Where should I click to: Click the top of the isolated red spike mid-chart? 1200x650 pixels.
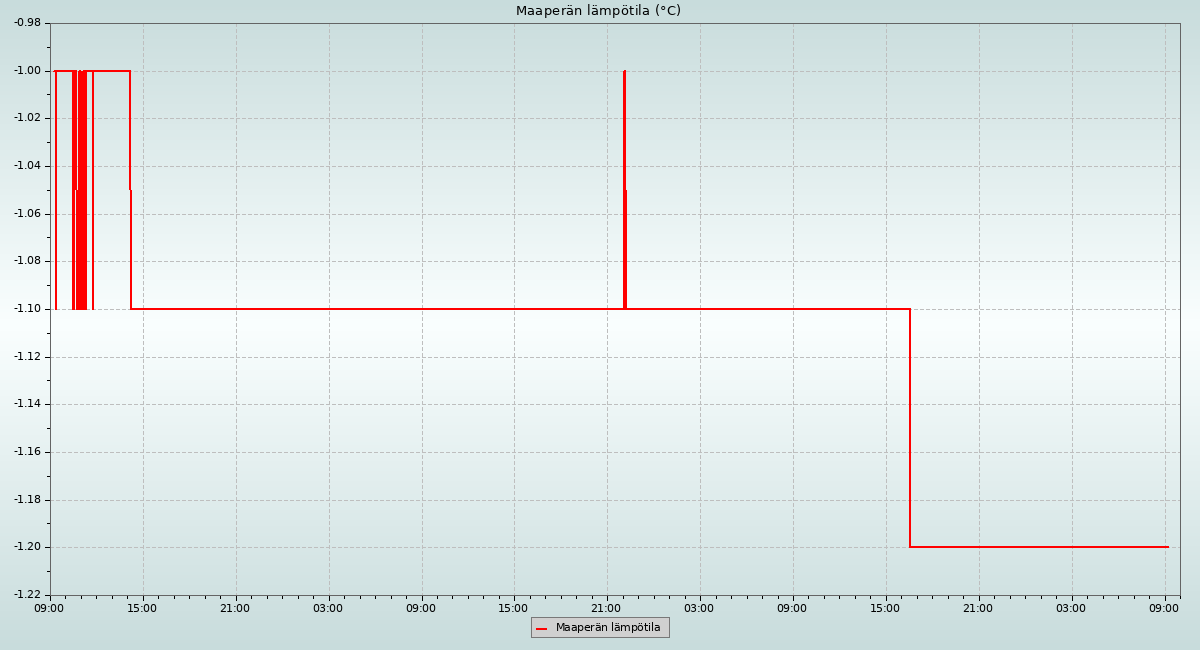tap(624, 72)
